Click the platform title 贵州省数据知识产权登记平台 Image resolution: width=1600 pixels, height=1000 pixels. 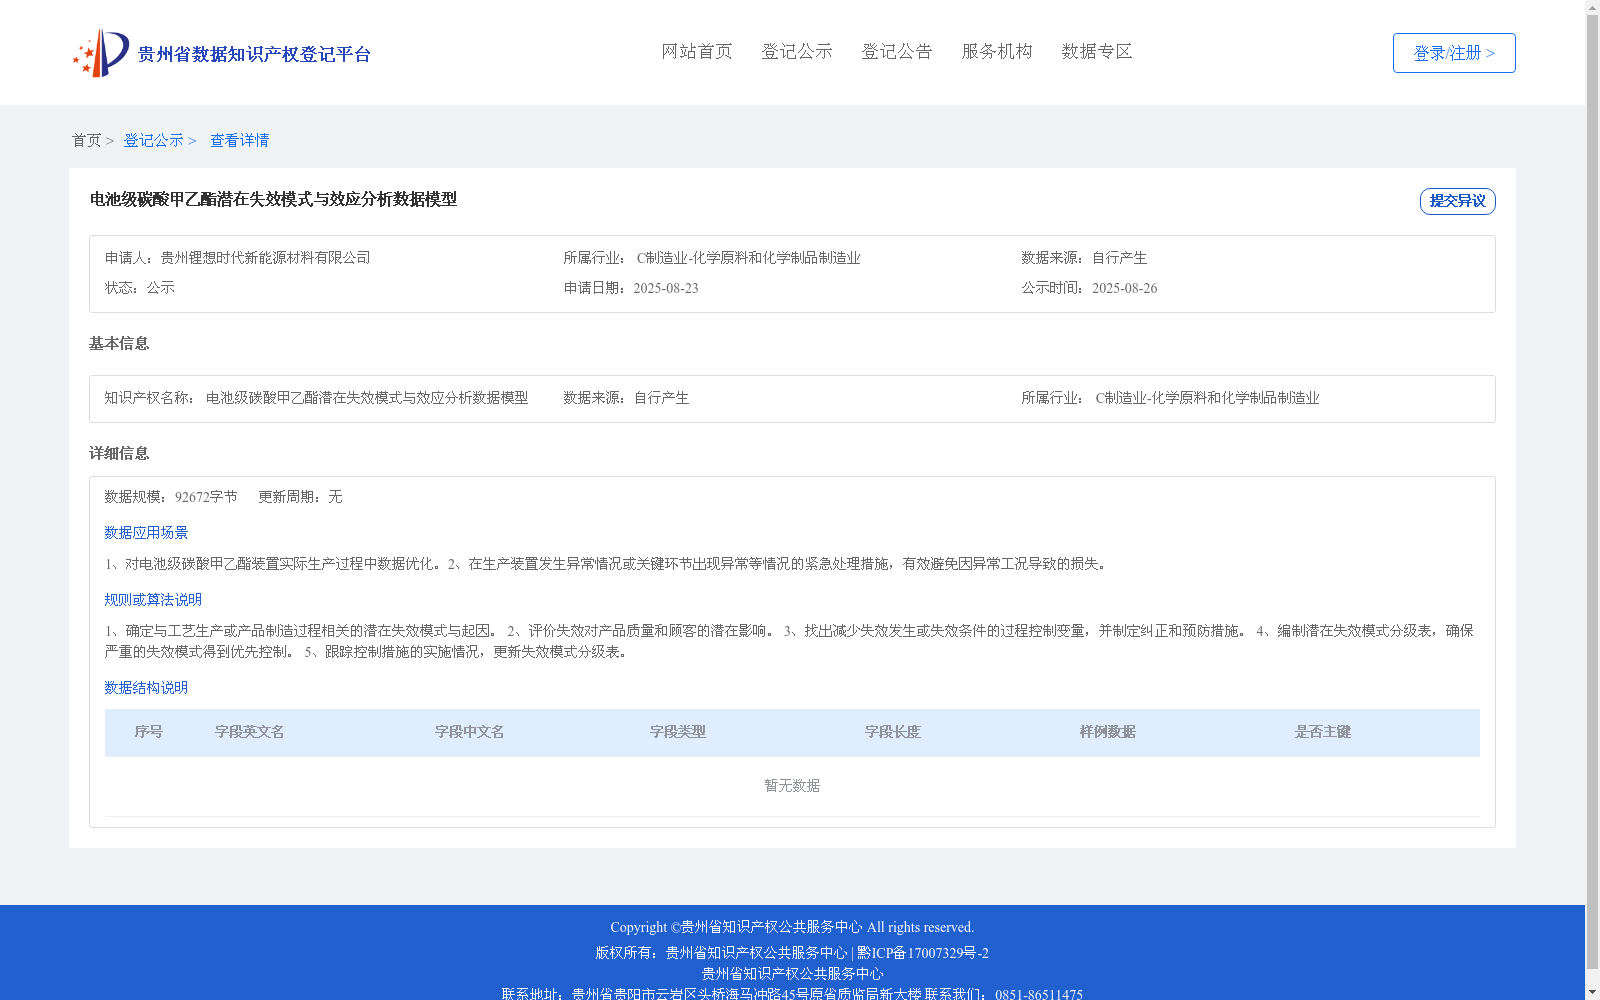click(254, 54)
